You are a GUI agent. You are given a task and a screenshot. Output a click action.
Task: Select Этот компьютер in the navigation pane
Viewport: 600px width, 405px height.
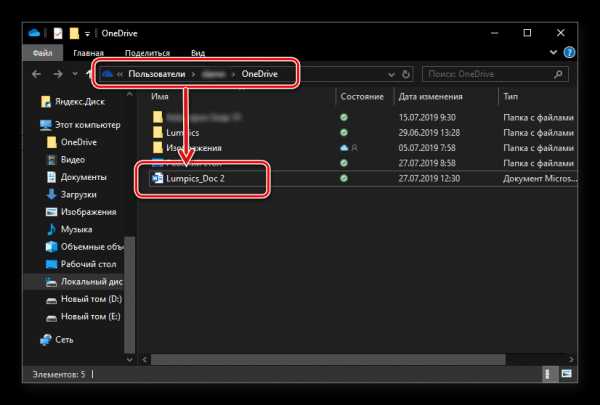pos(87,125)
